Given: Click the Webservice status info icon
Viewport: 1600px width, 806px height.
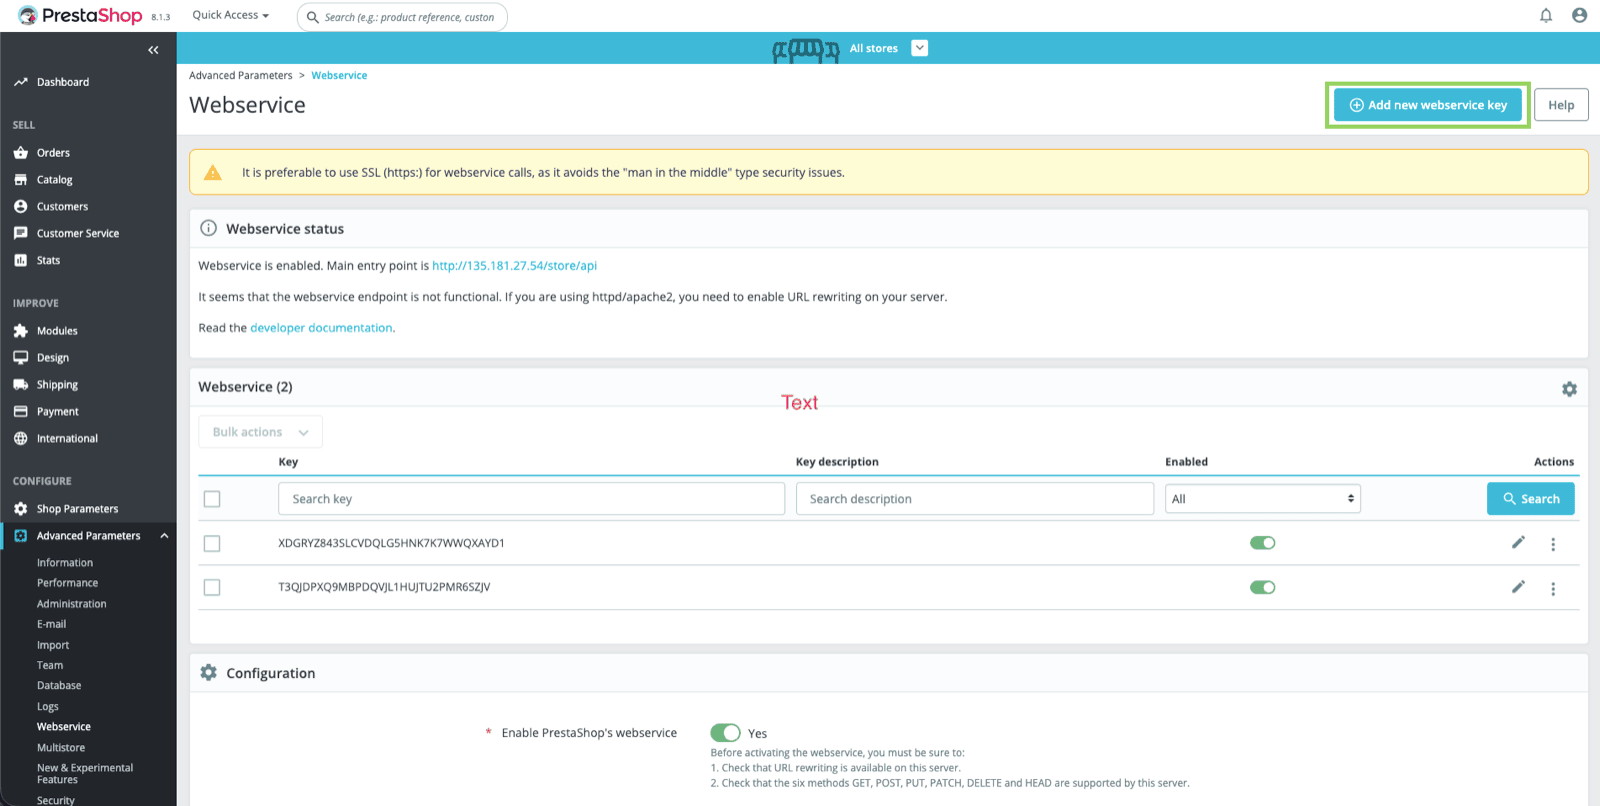Looking at the screenshot, I should (x=208, y=228).
